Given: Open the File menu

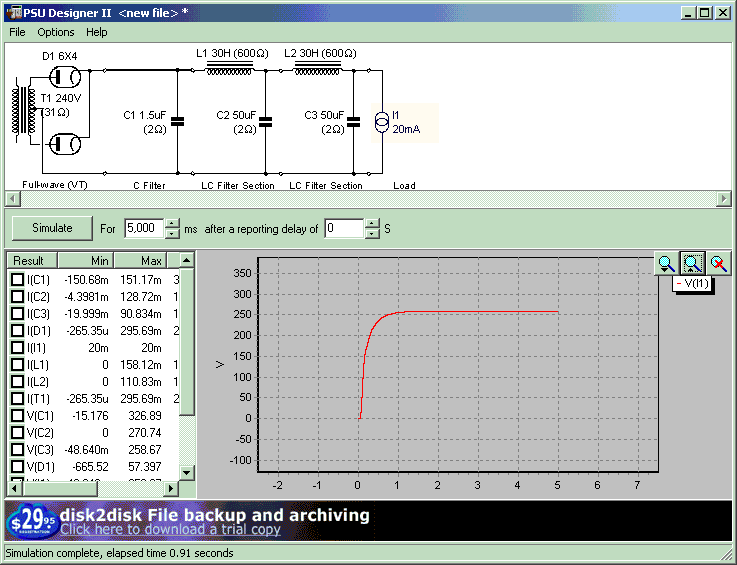Looking at the screenshot, I should click(x=17, y=32).
